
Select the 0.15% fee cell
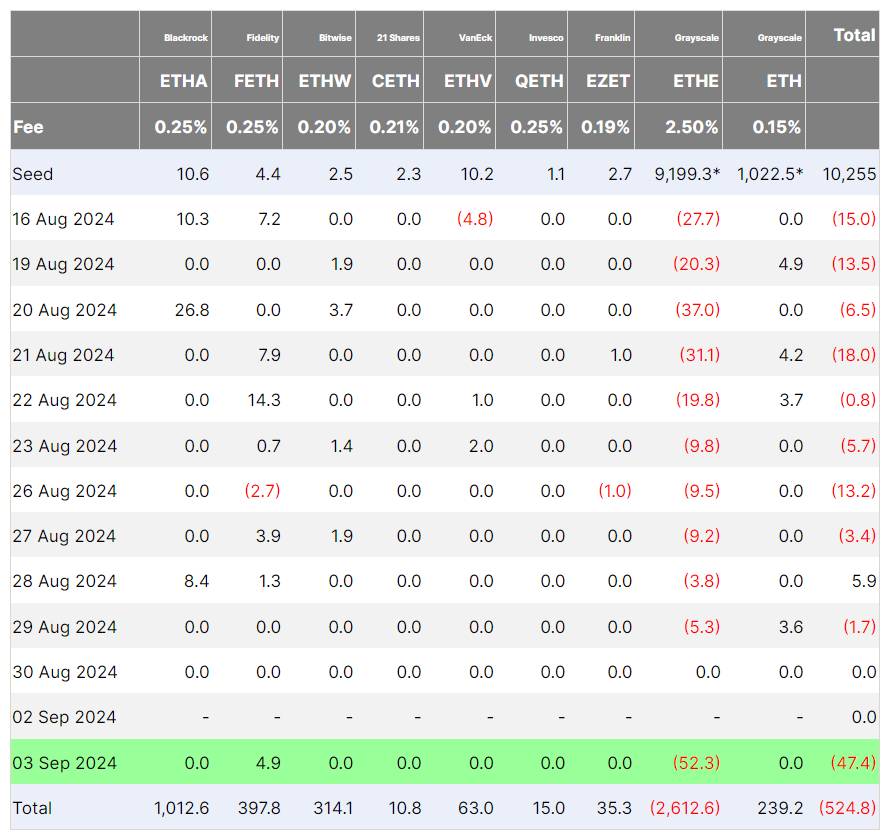click(x=777, y=127)
